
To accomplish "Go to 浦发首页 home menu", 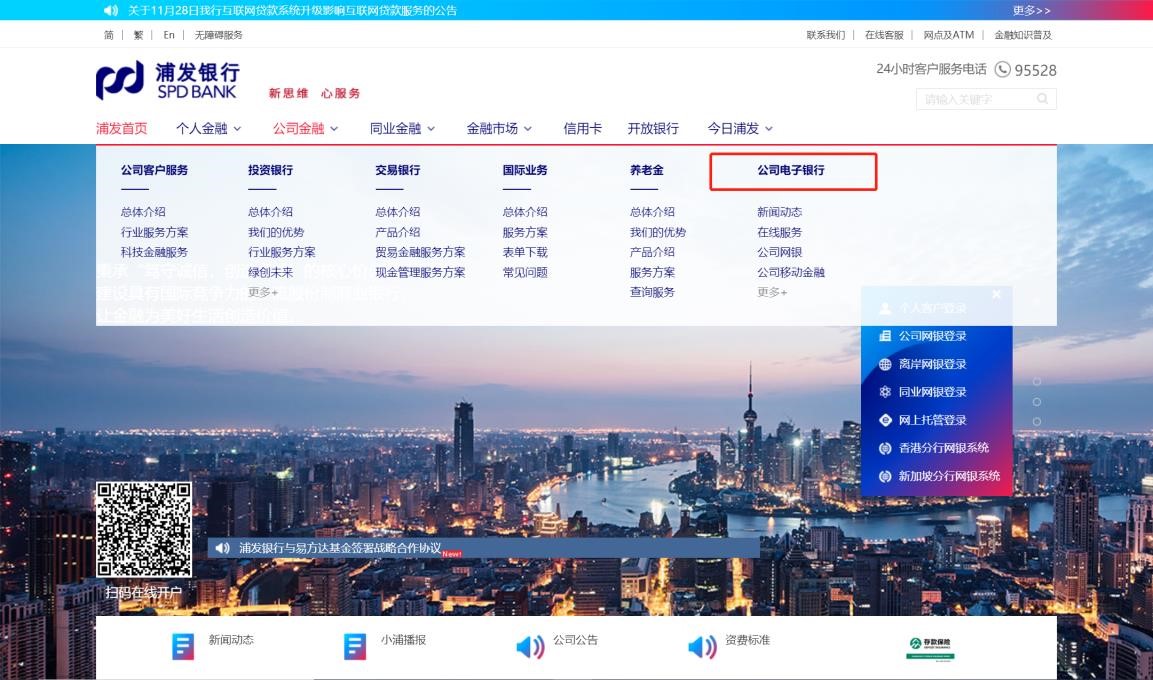I will (x=121, y=129).
